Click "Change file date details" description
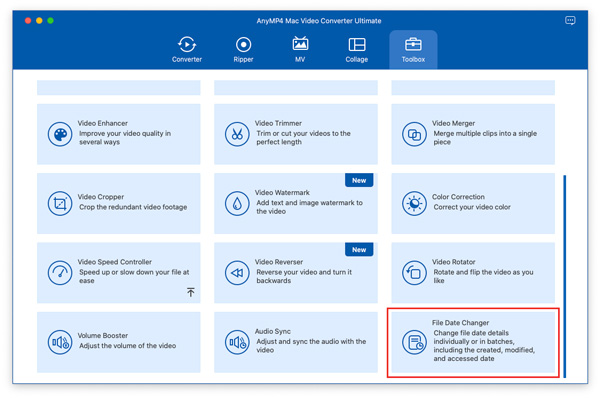Viewport: 600px width, 398px height. (484, 346)
